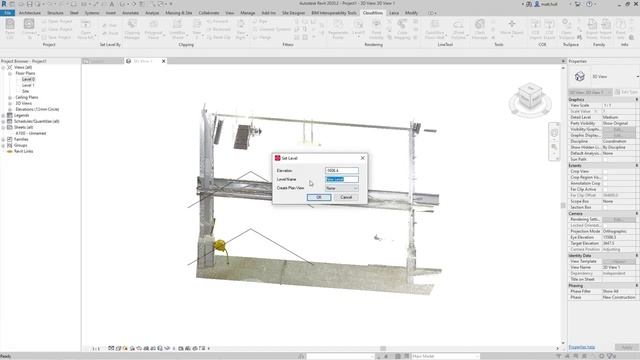Open the Properties help link
640x360 pixels.
coord(582,347)
